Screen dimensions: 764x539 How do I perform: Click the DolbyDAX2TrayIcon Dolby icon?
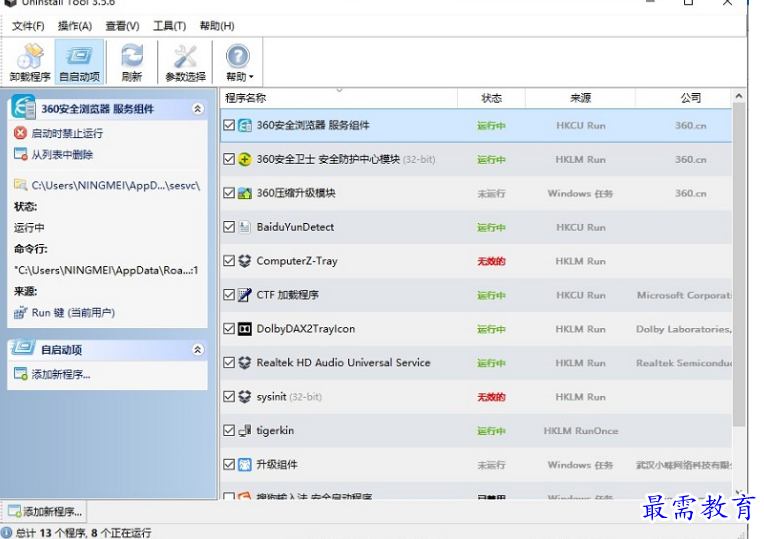(245, 329)
